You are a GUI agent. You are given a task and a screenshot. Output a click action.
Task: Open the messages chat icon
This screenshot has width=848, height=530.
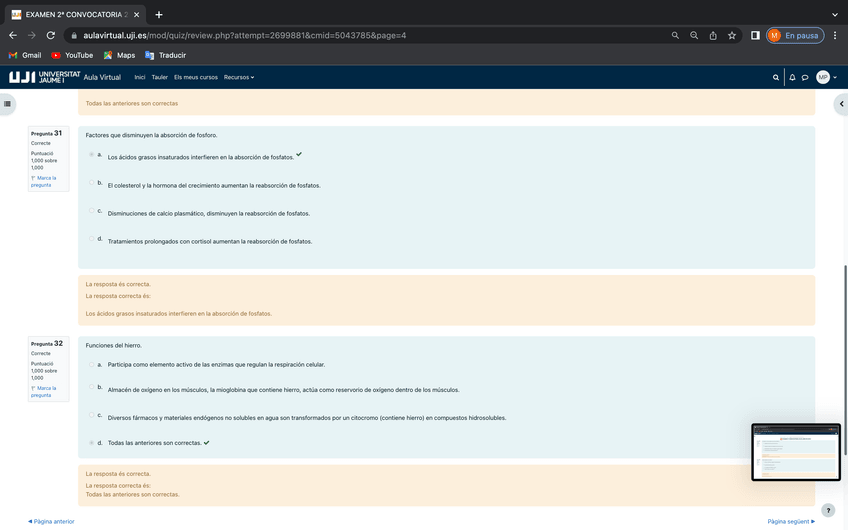[805, 77]
